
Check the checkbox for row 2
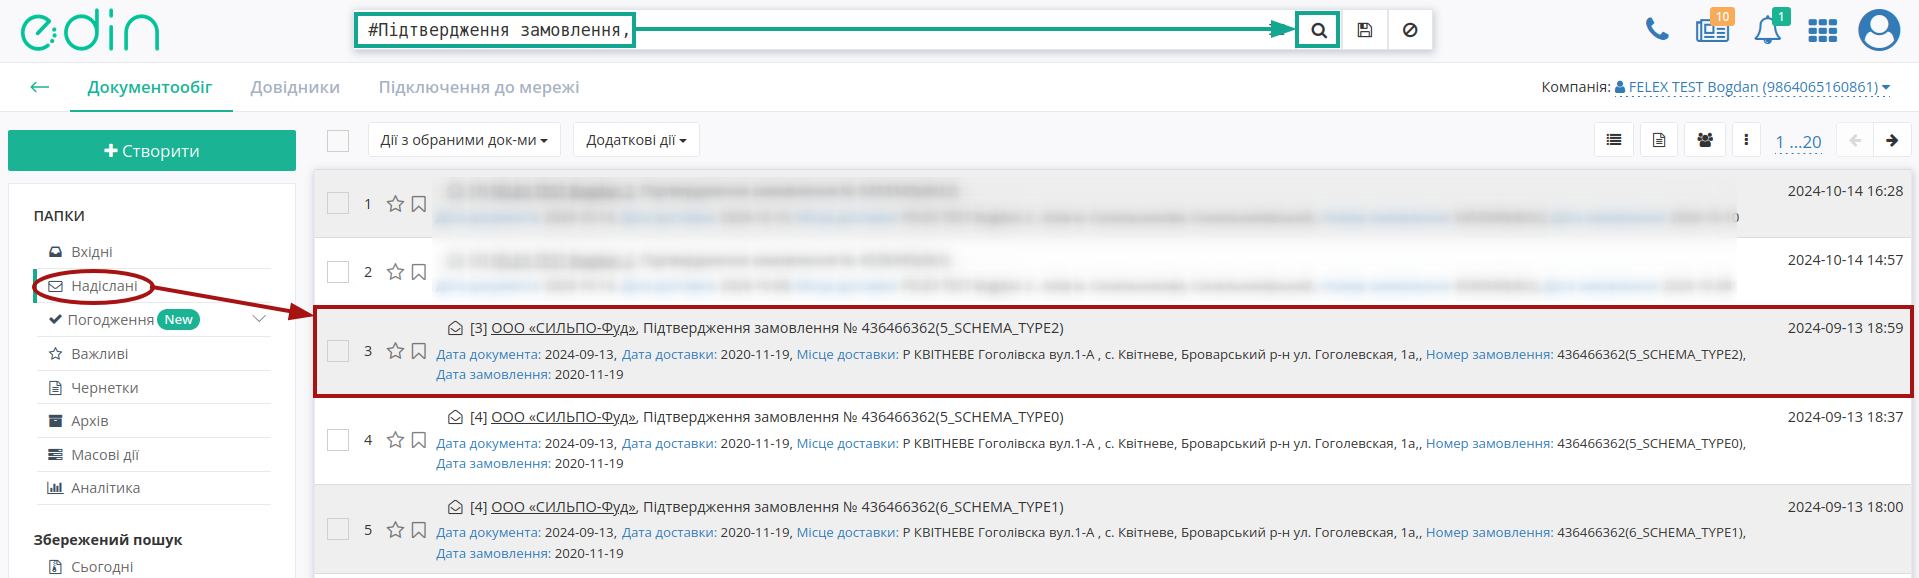(338, 272)
